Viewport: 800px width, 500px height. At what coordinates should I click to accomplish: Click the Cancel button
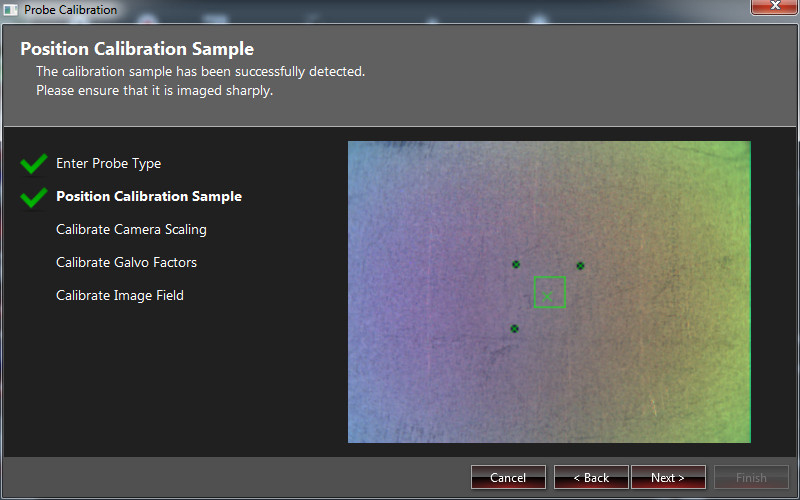[x=508, y=477]
